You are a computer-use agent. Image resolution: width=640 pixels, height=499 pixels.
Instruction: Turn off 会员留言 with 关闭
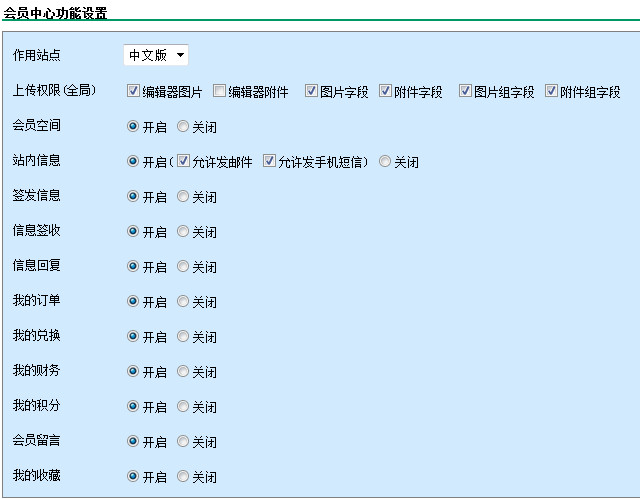point(183,441)
